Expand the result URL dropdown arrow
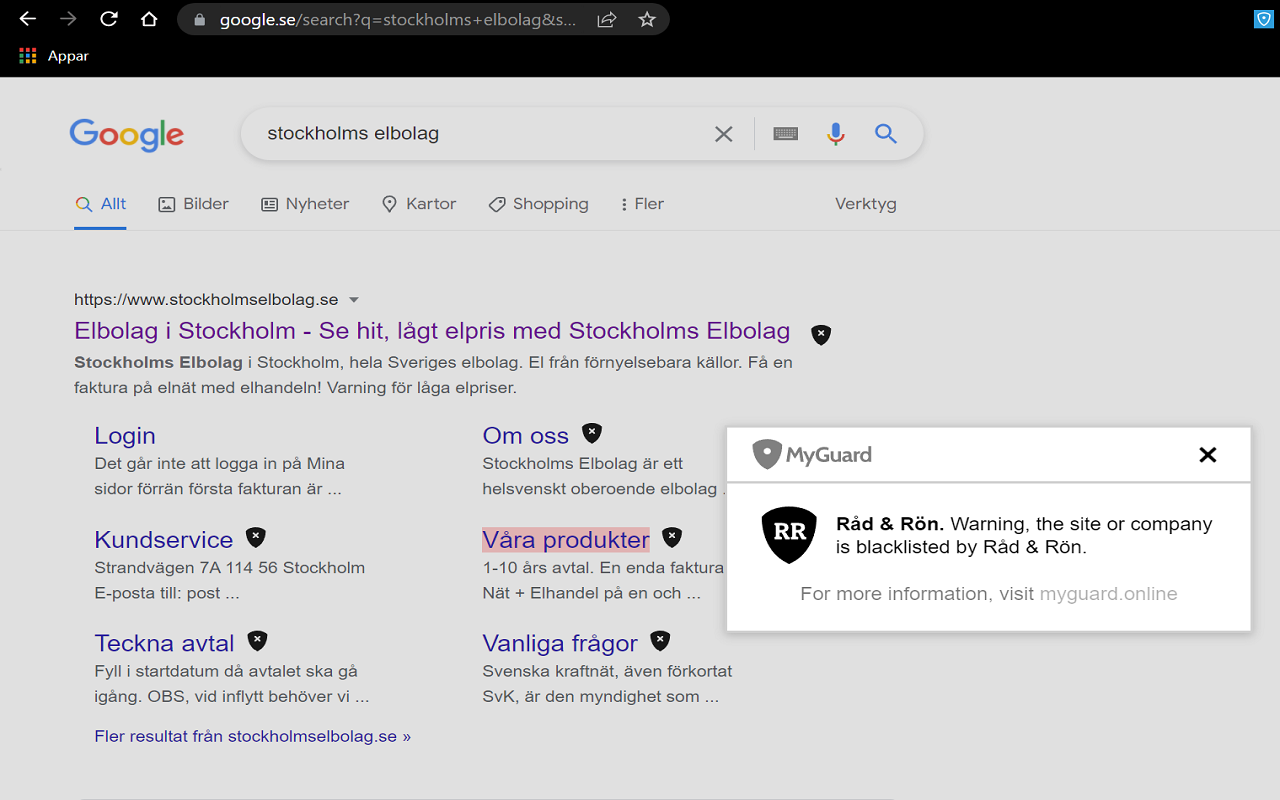 (353, 300)
